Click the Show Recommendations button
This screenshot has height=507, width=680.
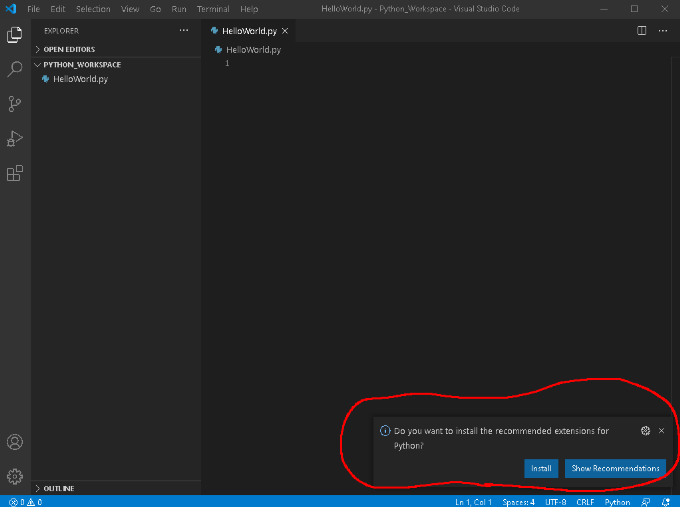615,468
